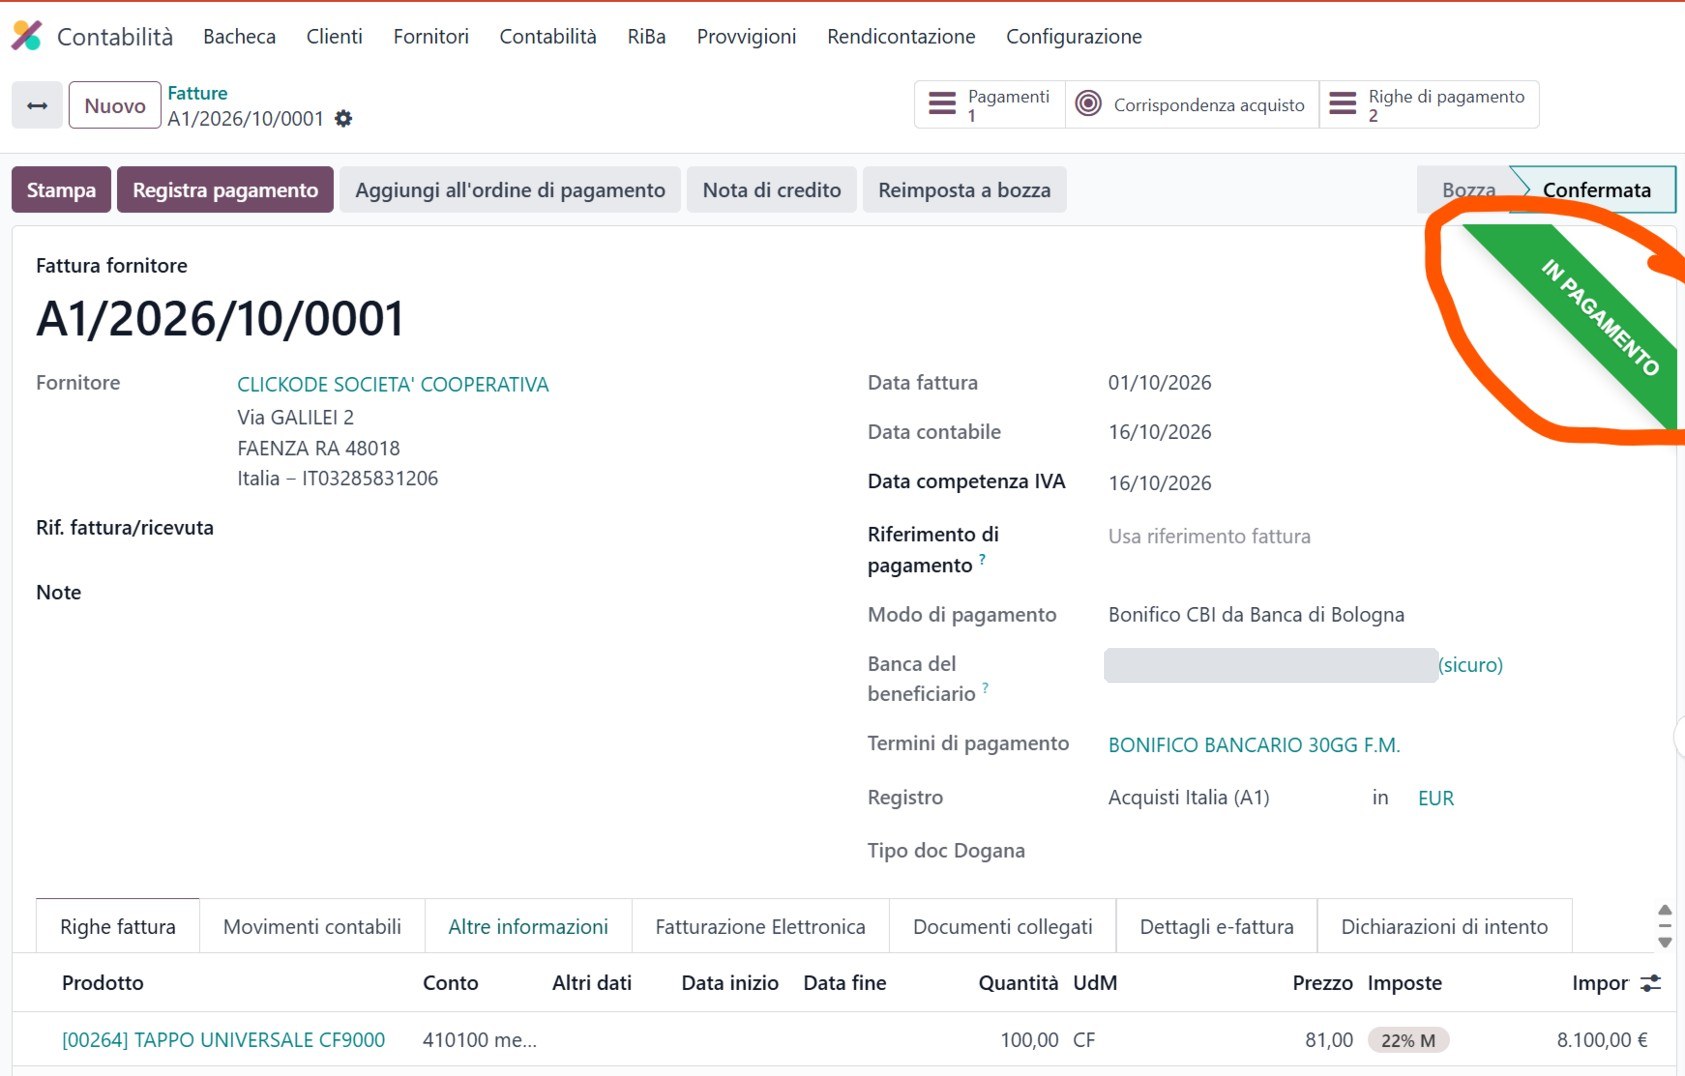Open Righe di pagamento list icon
The height and width of the screenshot is (1076, 1685).
1343,104
